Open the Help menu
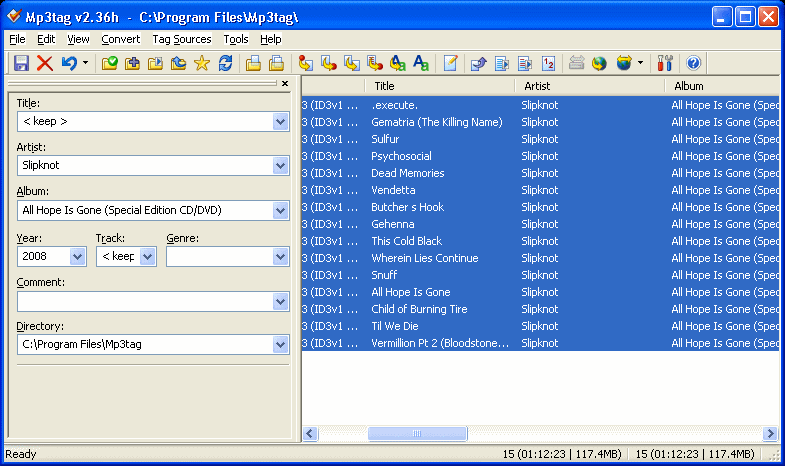785x466 pixels. (270, 39)
